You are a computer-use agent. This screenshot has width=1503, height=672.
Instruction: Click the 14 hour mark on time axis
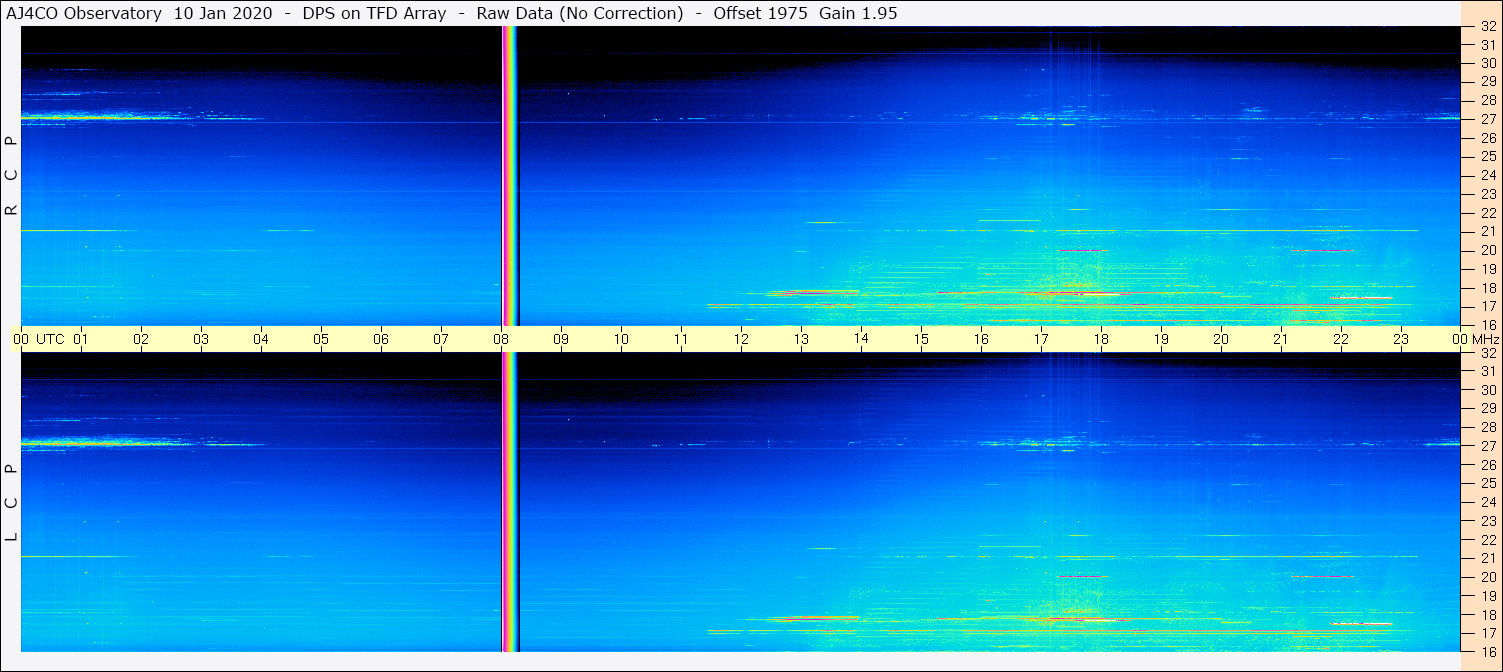coord(861,338)
